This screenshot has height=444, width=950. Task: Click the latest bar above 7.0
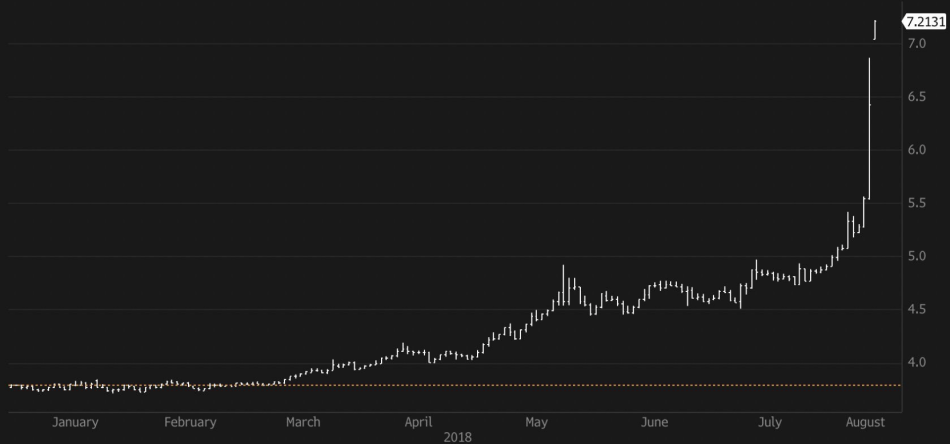[875, 30]
